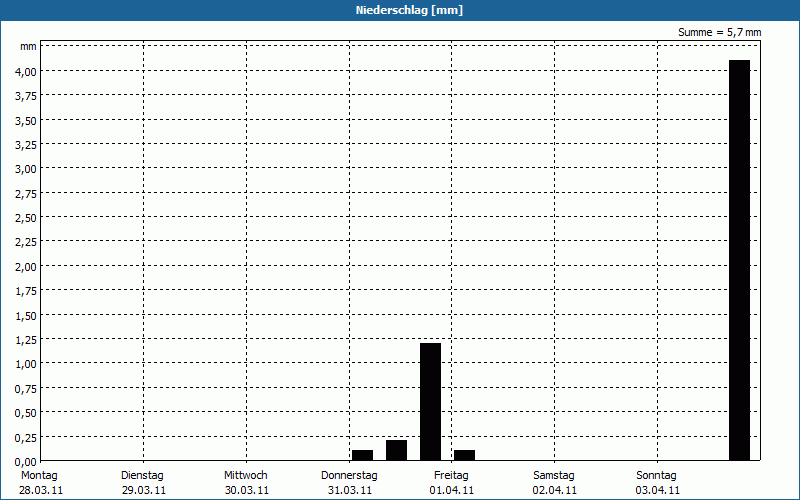Click the 0,25 y-axis value
Image resolution: width=800 pixels, height=500 pixels.
pos(26,438)
